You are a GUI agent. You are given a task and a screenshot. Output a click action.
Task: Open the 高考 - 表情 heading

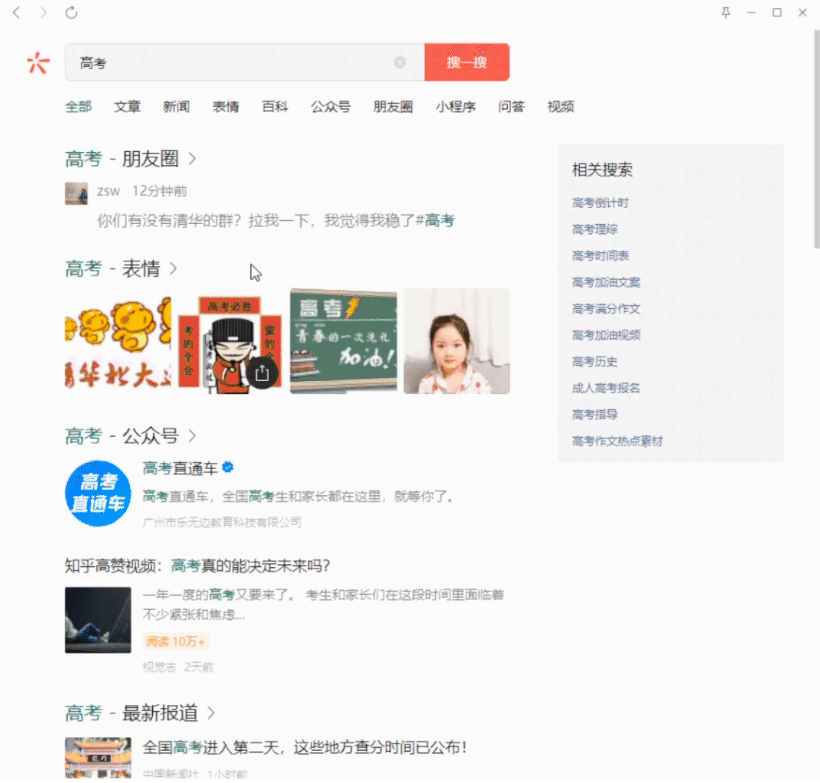click(x=112, y=268)
